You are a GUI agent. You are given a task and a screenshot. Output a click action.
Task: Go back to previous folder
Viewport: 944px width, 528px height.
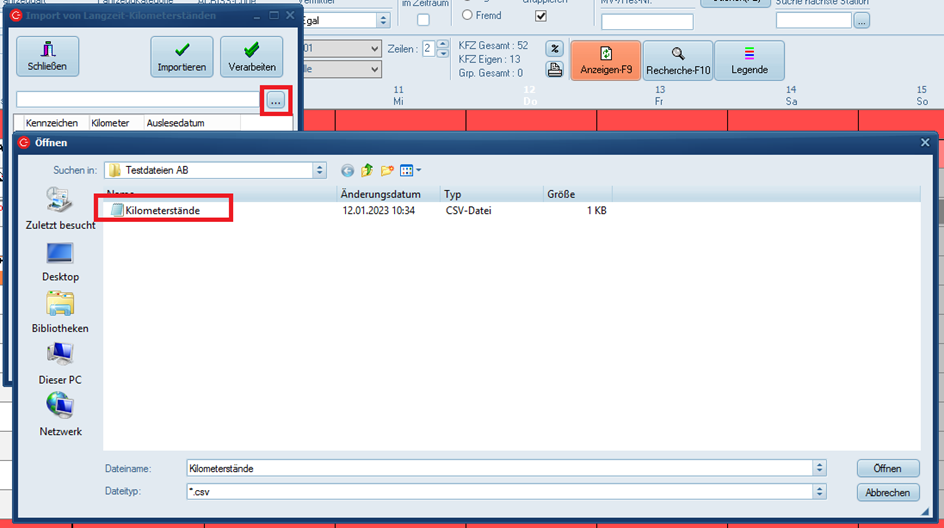[347, 170]
